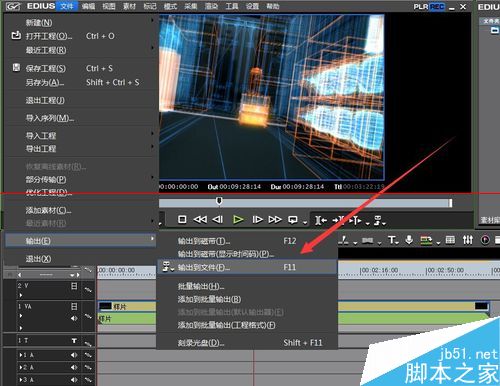
Task: Mute the 2 A audio track
Action: [74, 367]
